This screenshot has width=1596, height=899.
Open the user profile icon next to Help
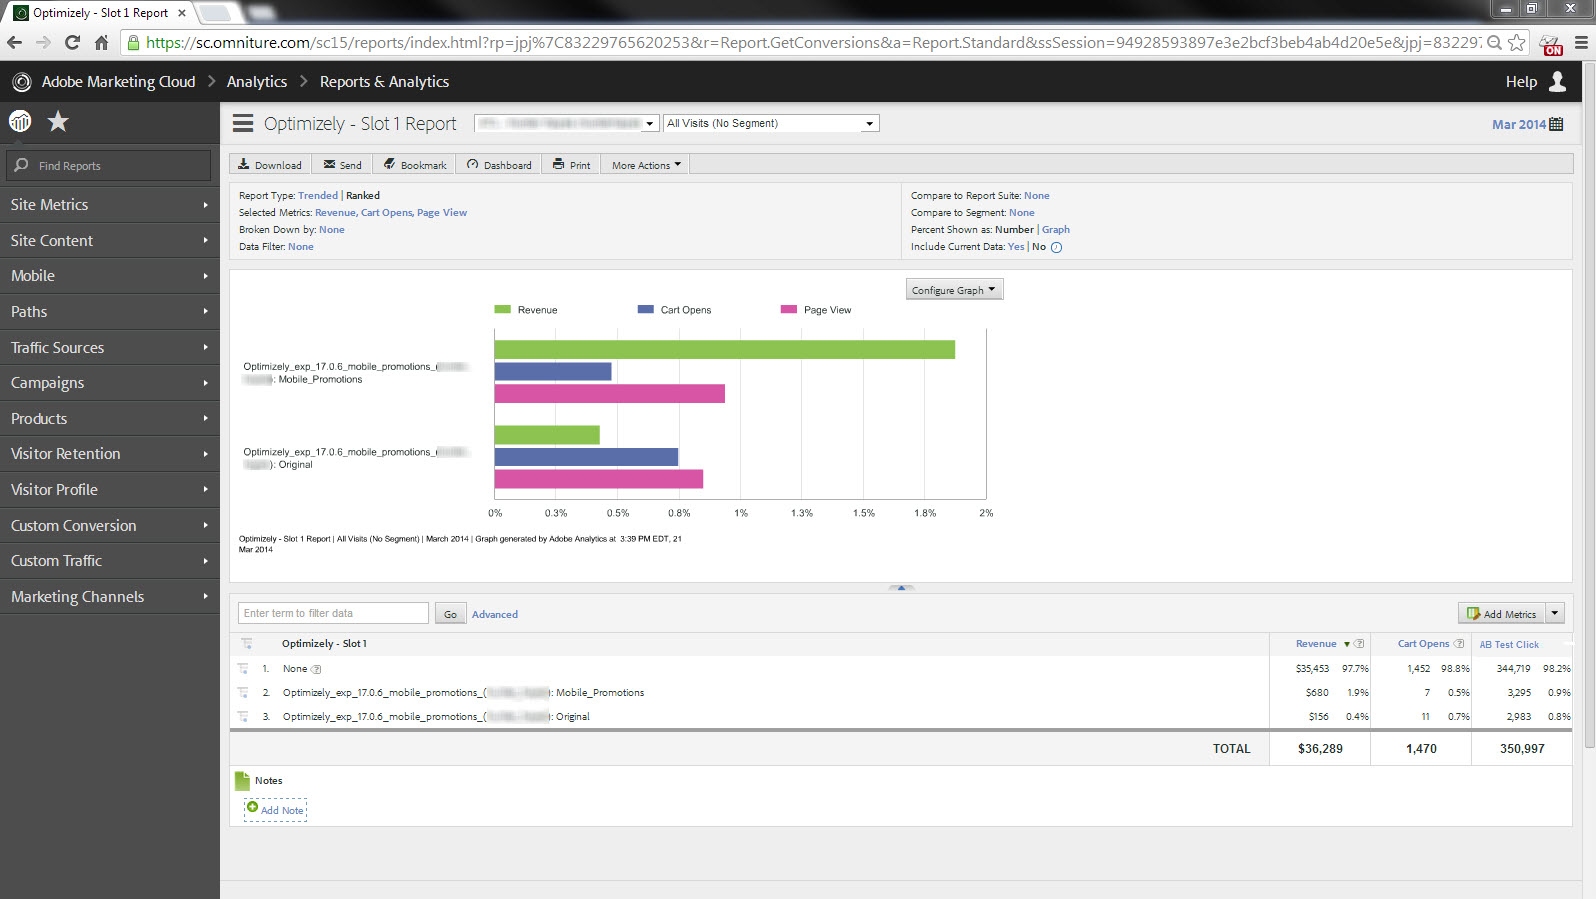(1557, 81)
